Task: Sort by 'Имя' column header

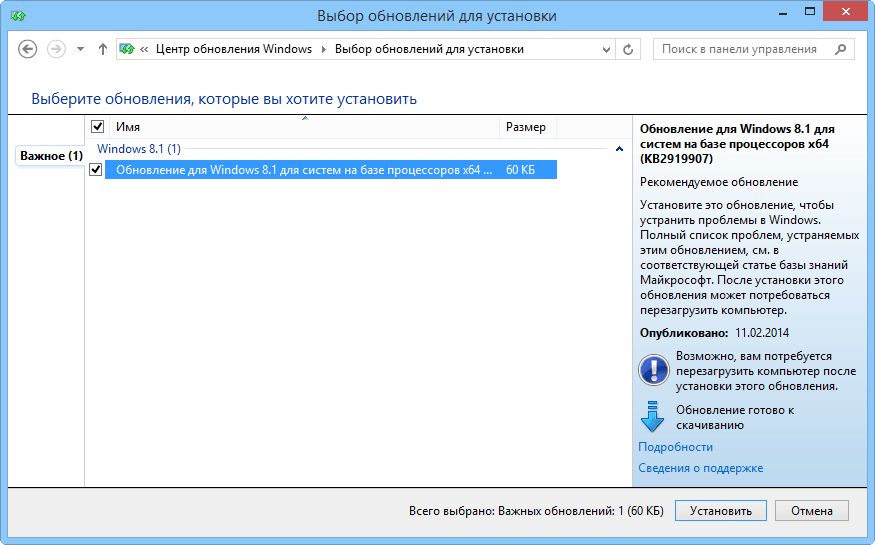Action: click(304, 127)
